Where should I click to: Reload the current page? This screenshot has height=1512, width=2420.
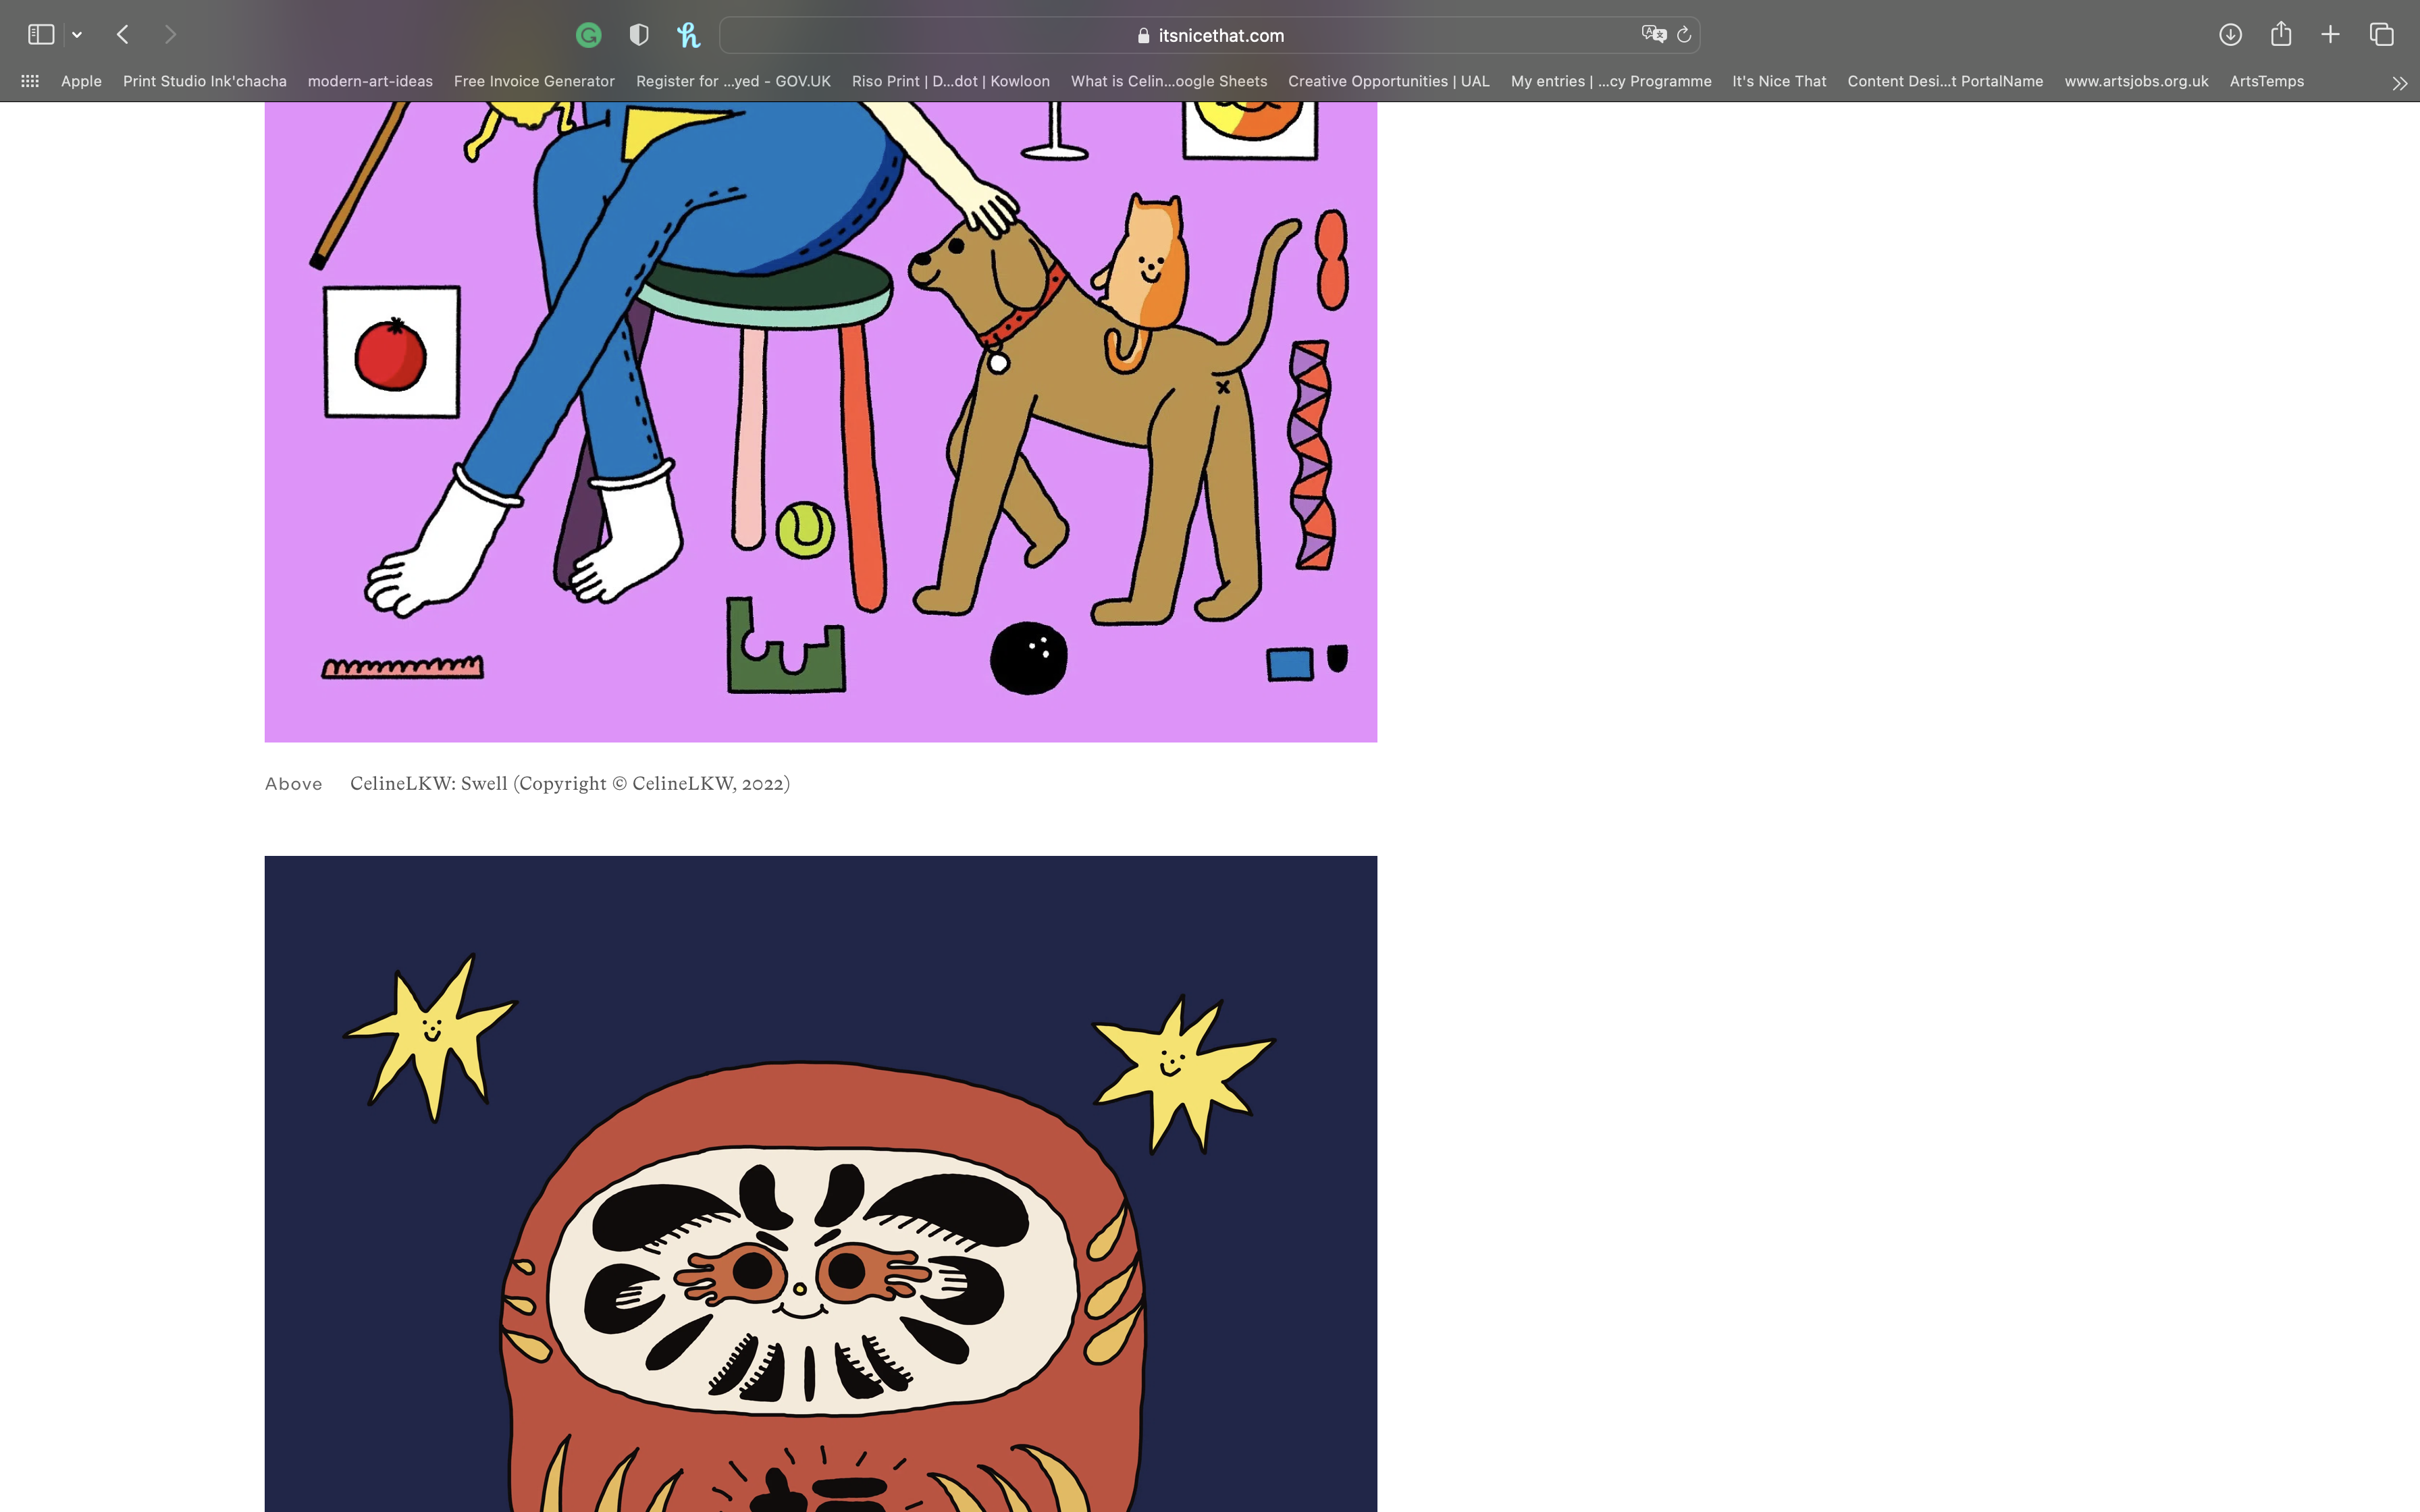[1684, 35]
